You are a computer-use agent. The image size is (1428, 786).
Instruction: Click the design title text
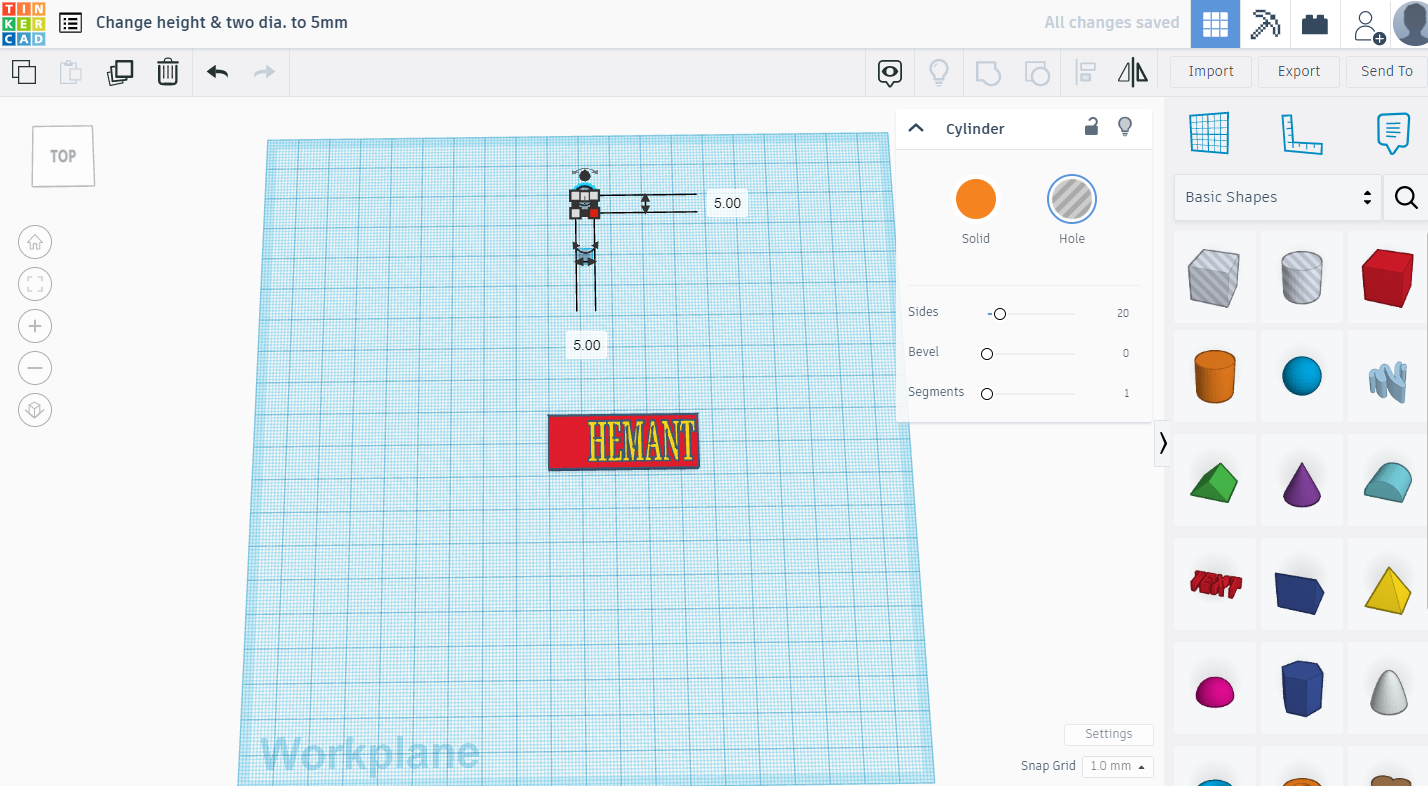[x=222, y=22]
